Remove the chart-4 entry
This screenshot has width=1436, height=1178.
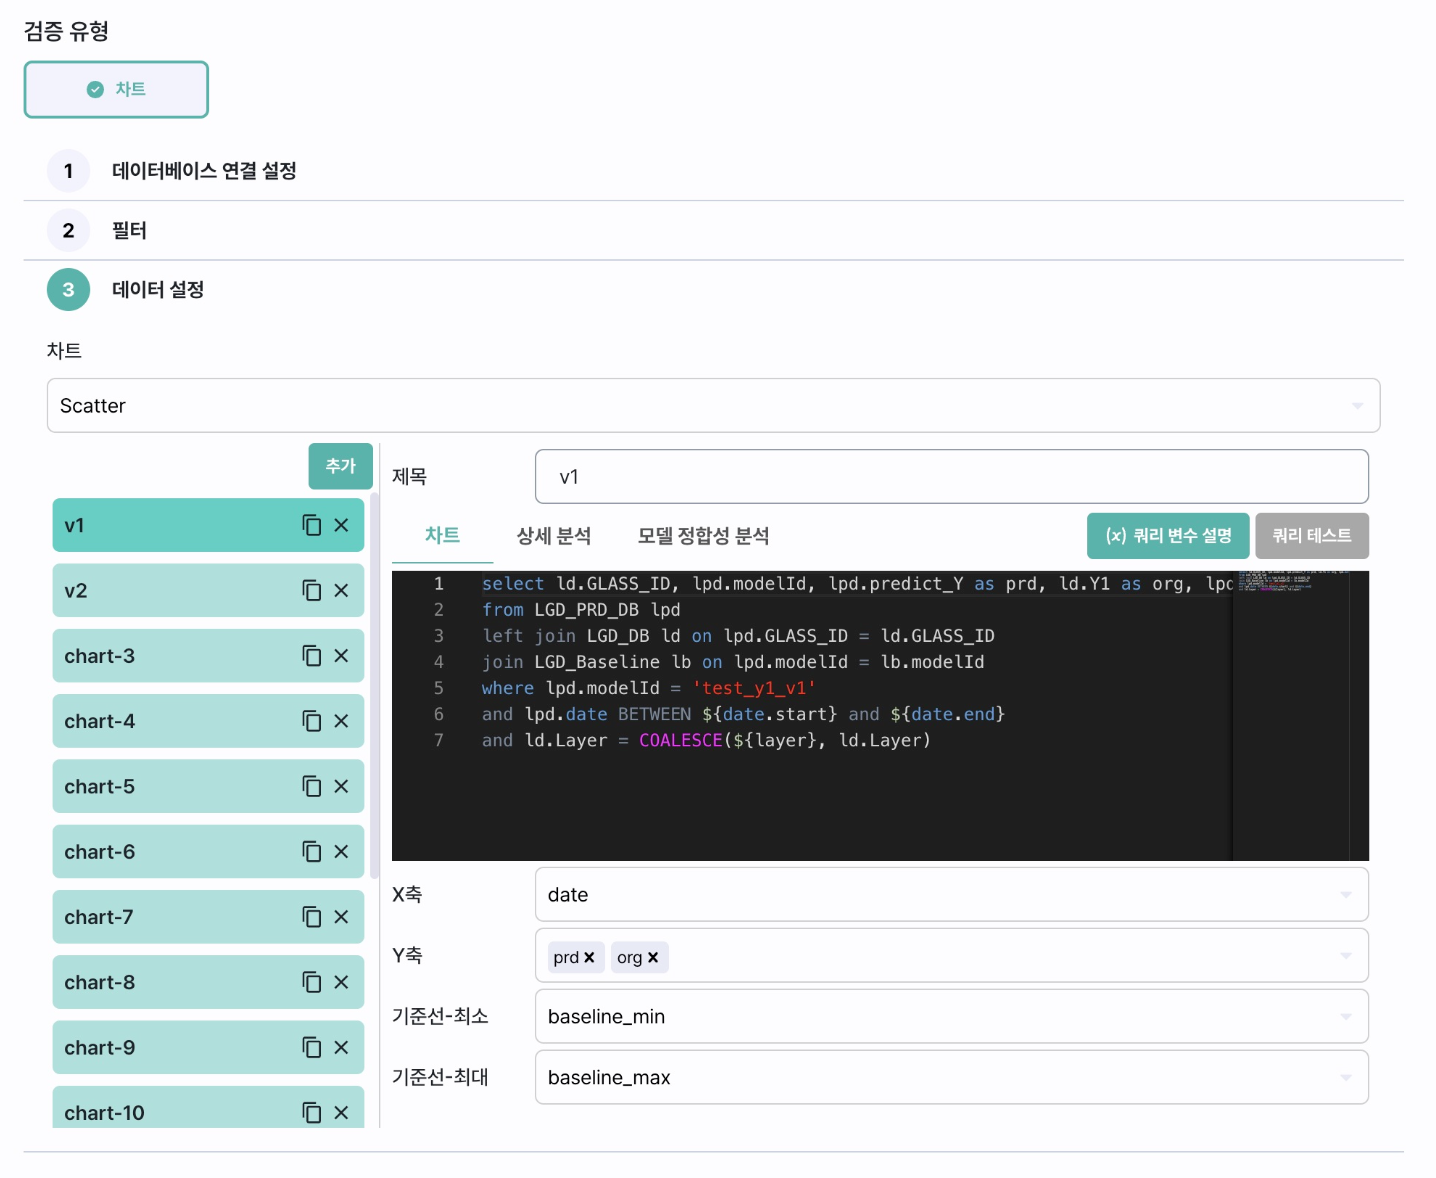click(341, 721)
